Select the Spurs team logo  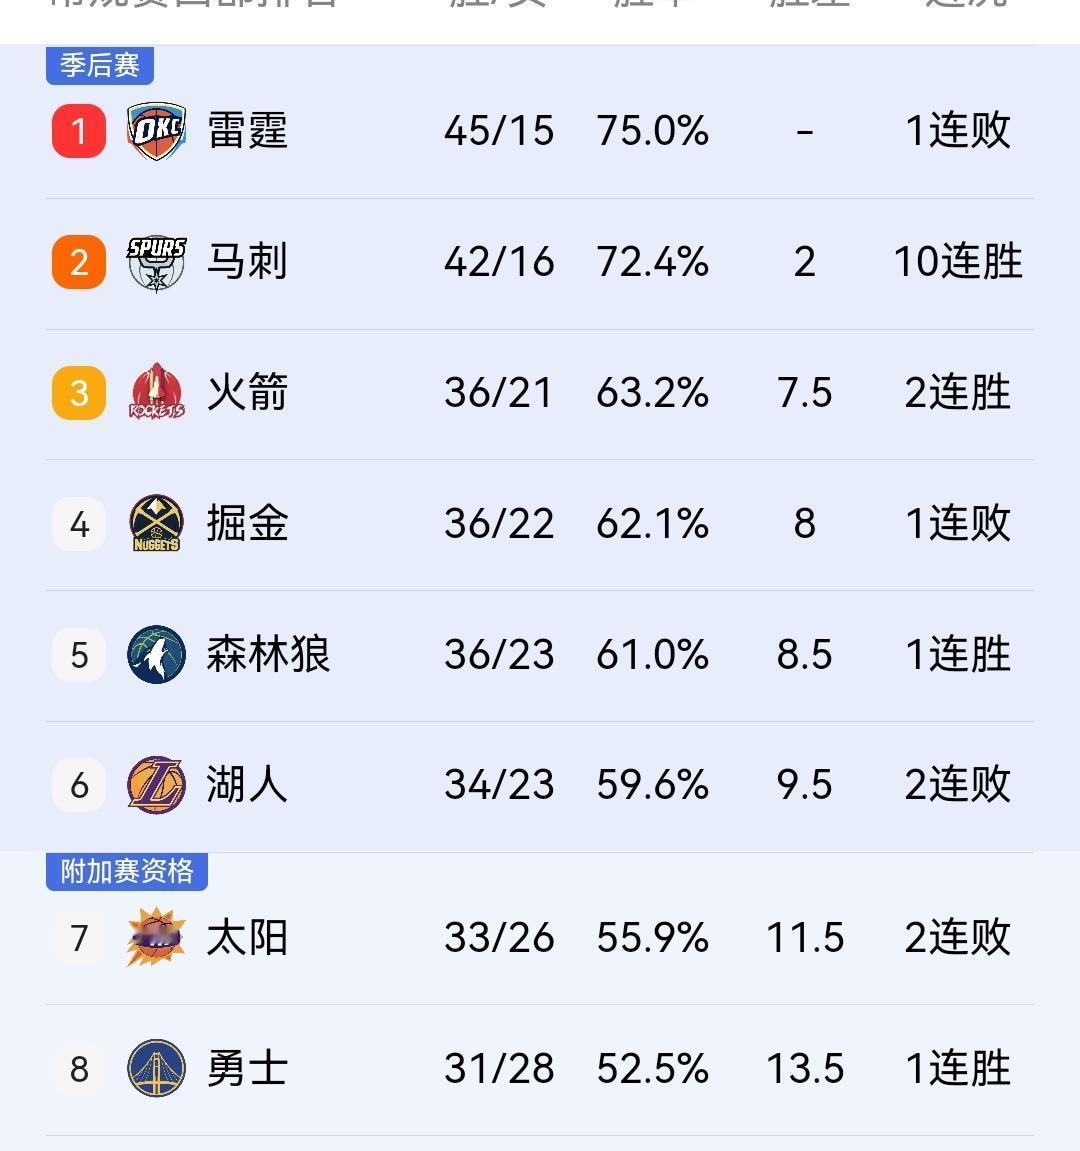click(x=155, y=261)
